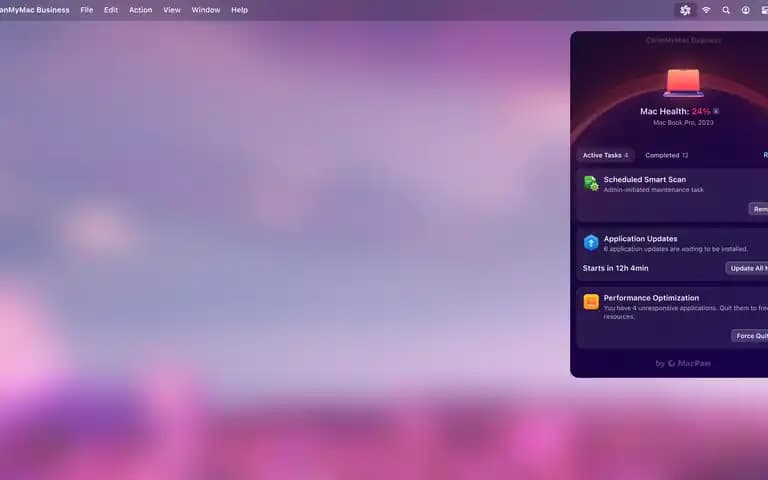
Task: Open the File menu
Action: (87, 10)
